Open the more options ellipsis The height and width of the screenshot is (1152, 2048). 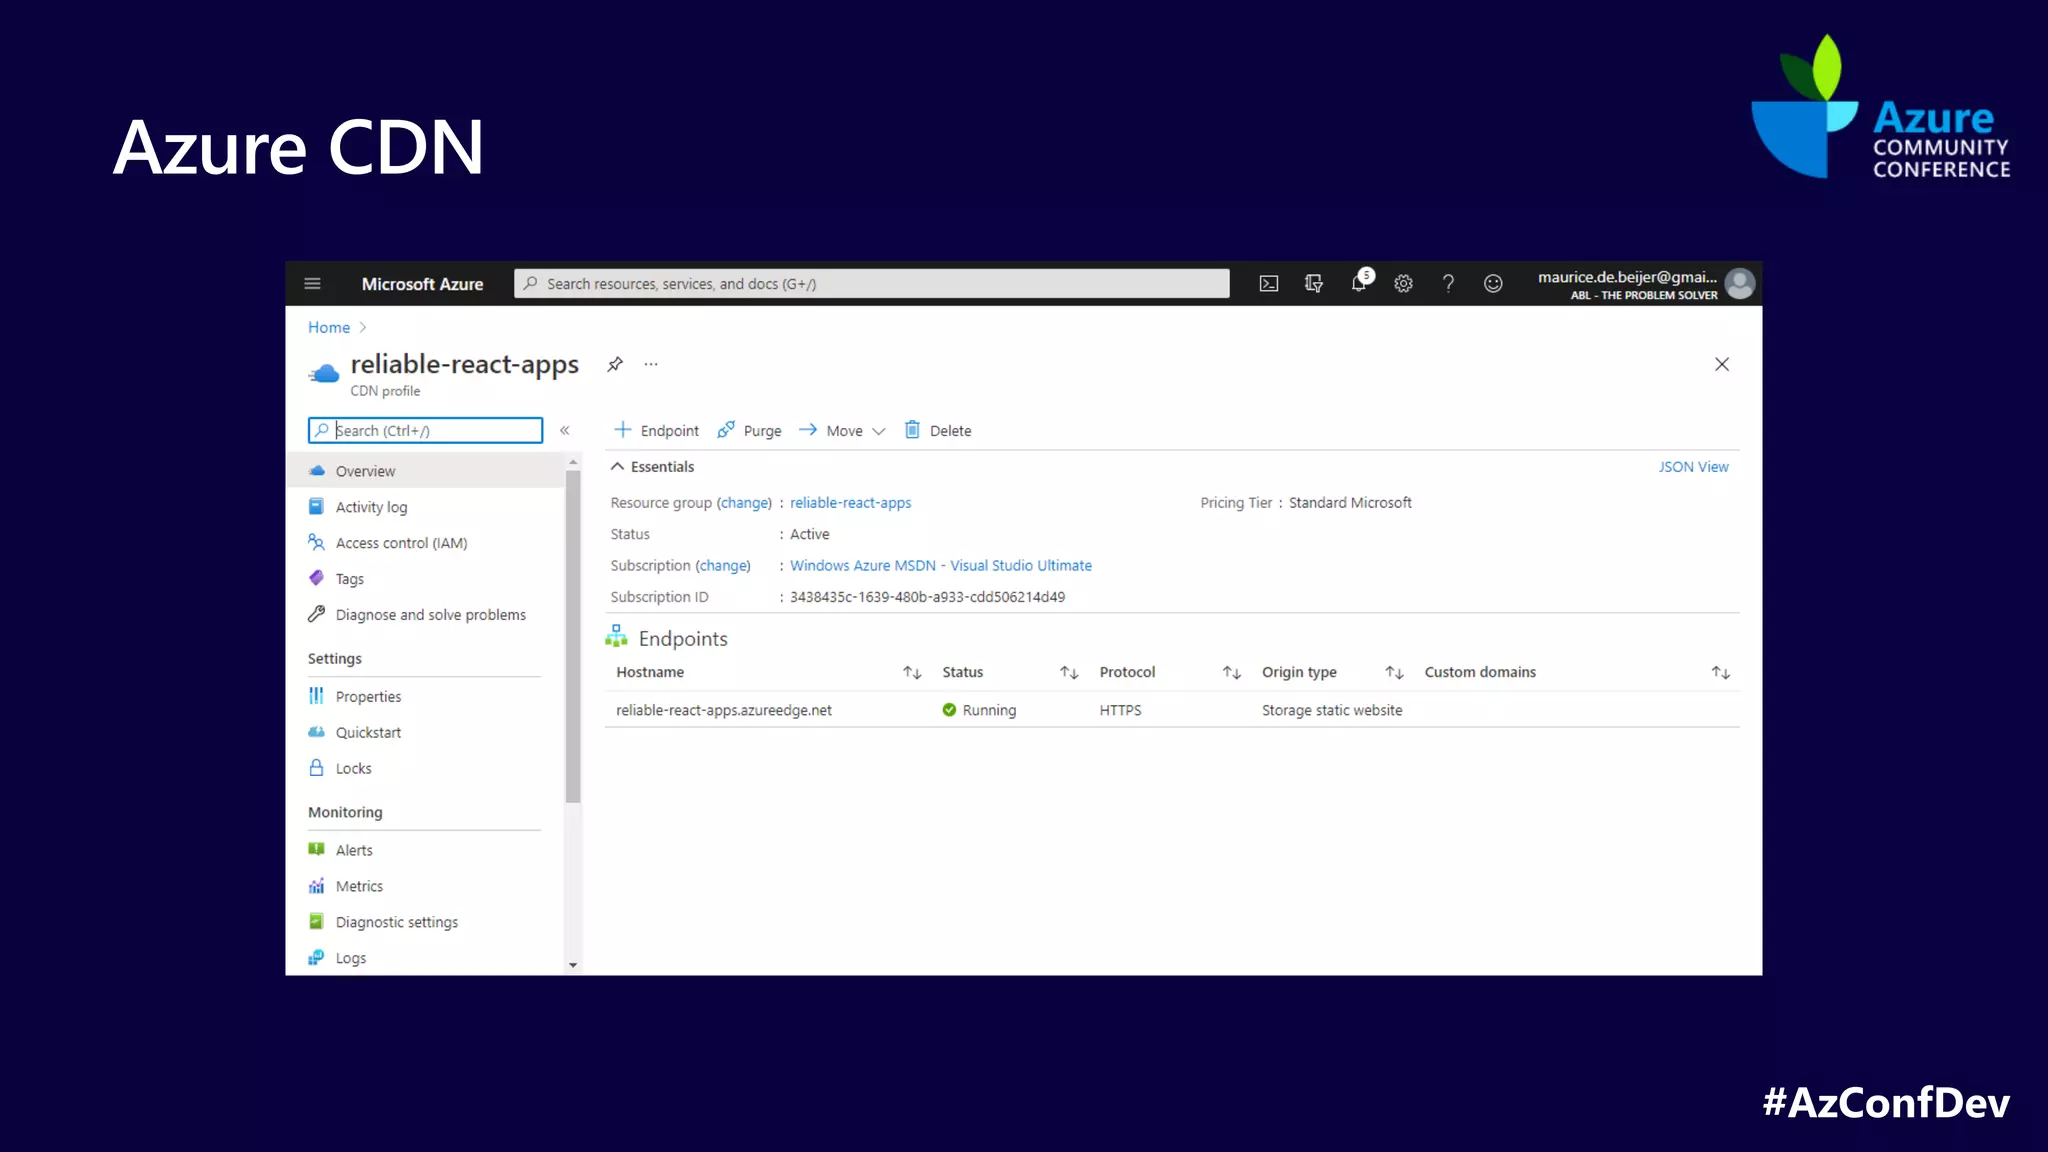[x=651, y=364]
